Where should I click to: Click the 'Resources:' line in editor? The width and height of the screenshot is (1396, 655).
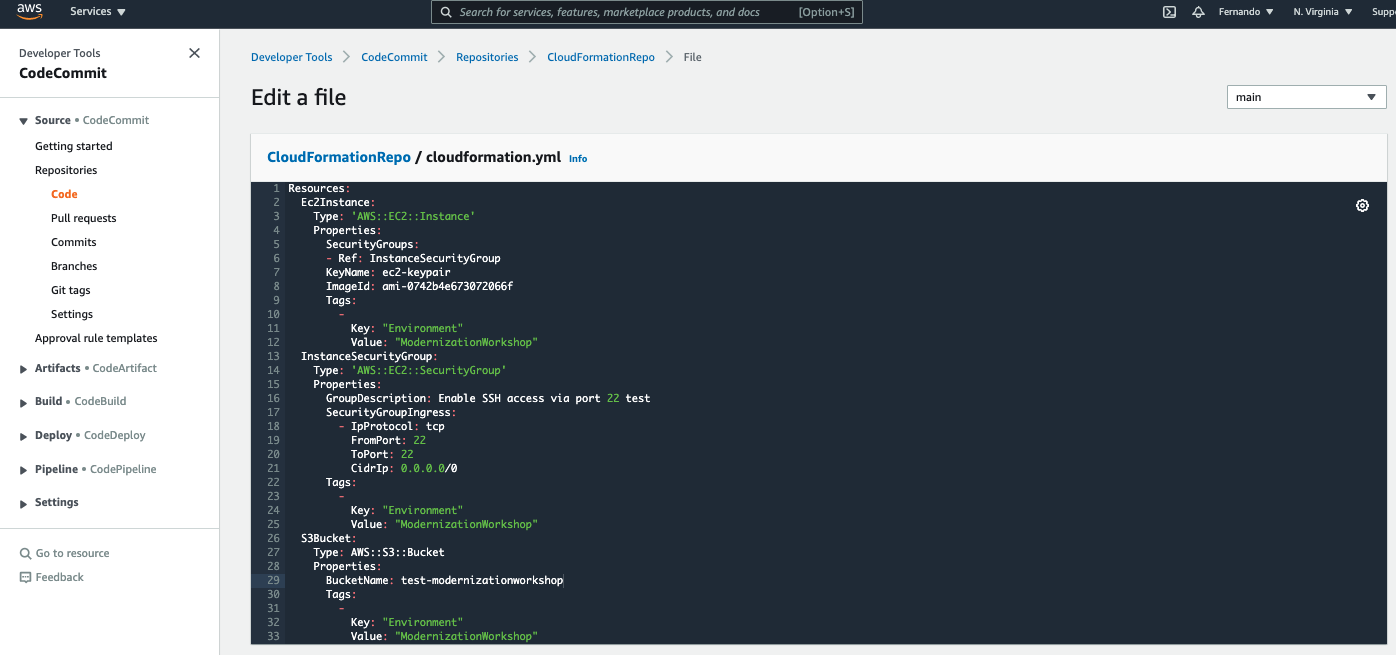pyautogui.click(x=318, y=188)
